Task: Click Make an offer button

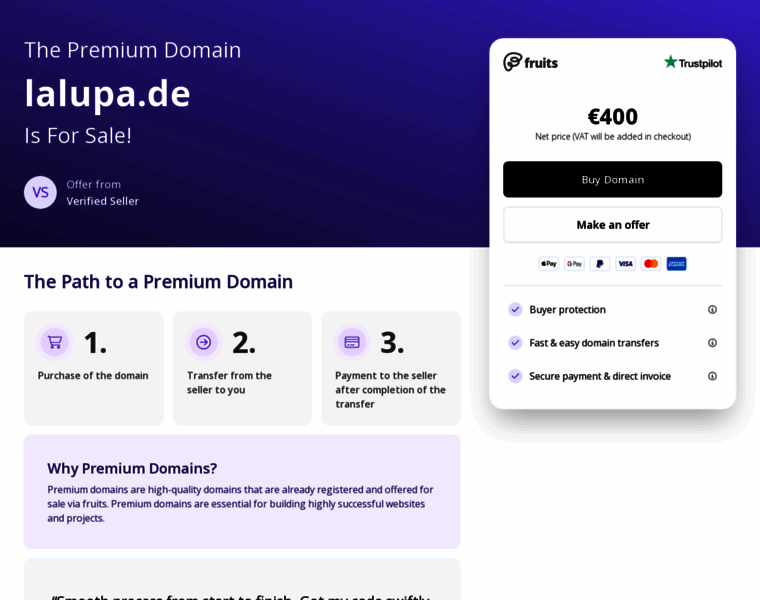Action: 612,225
